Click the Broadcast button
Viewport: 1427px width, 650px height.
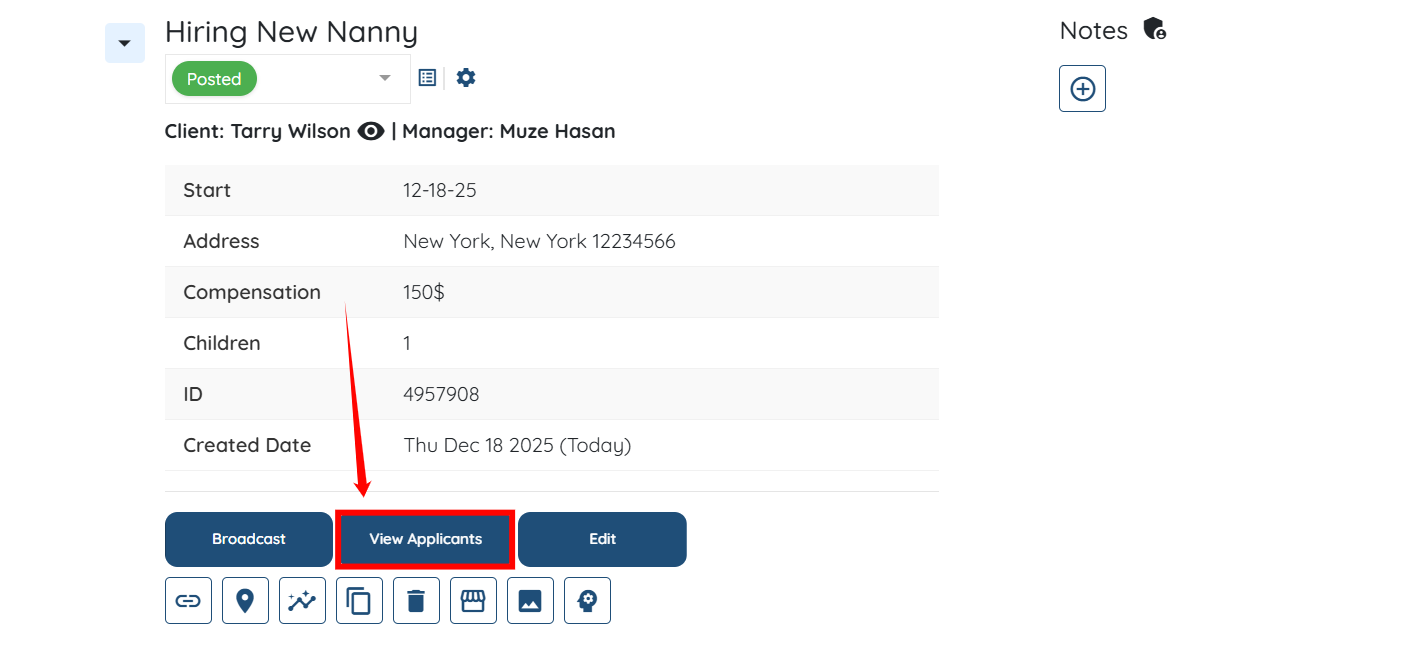click(x=249, y=539)
